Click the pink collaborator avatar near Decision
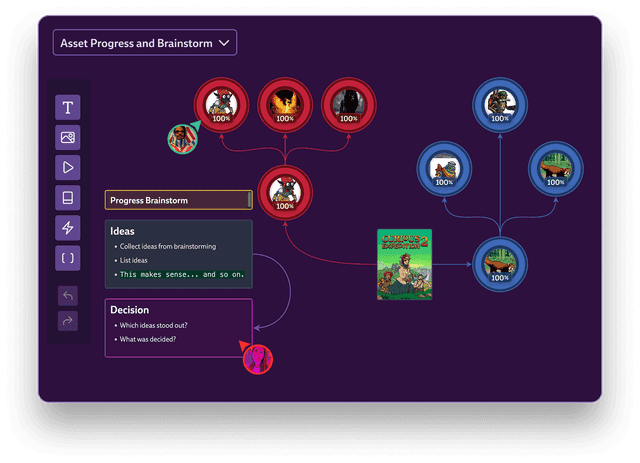640x463 pixels. click(x=258, y=357)
